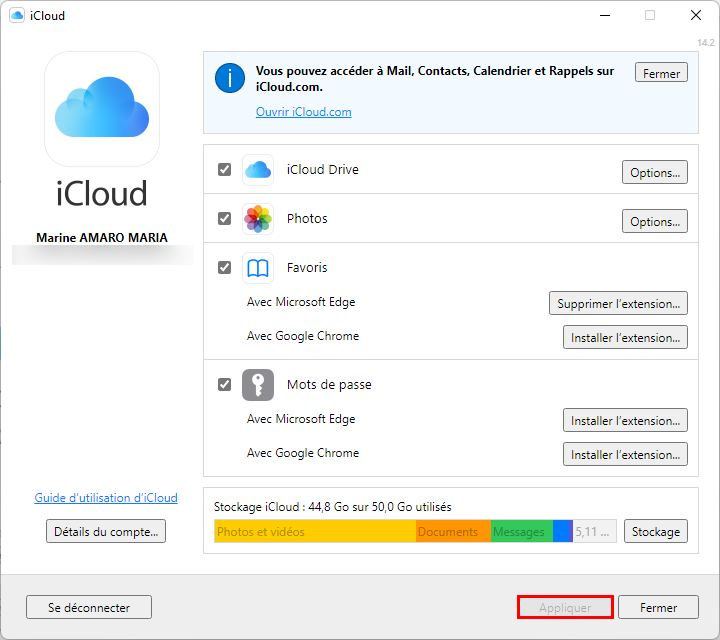This screenshot has height=640, width=720.
Task: Open iCloud Drive Options
Action: click(x=655, y=173)
